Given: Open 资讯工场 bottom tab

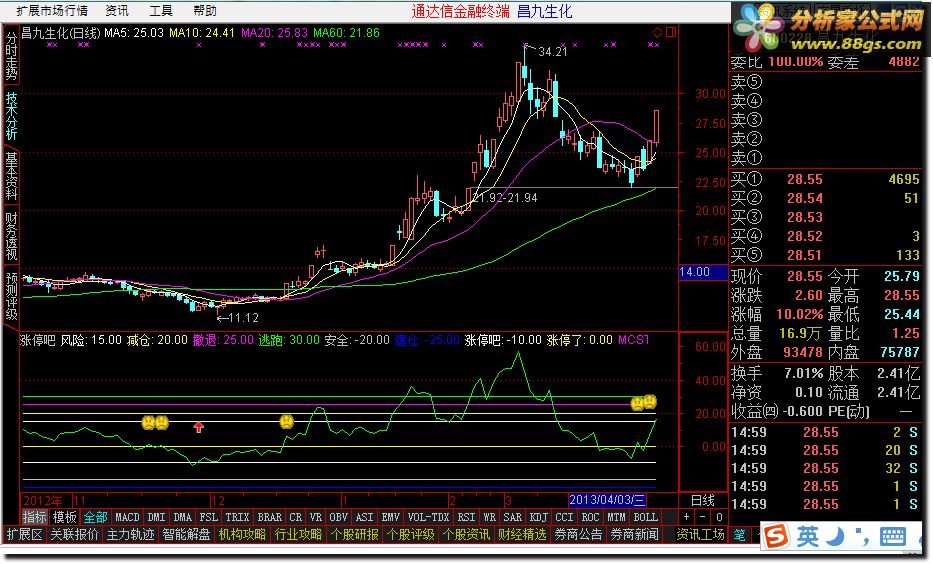Looking at the screenshot, I should coord(700,534).
